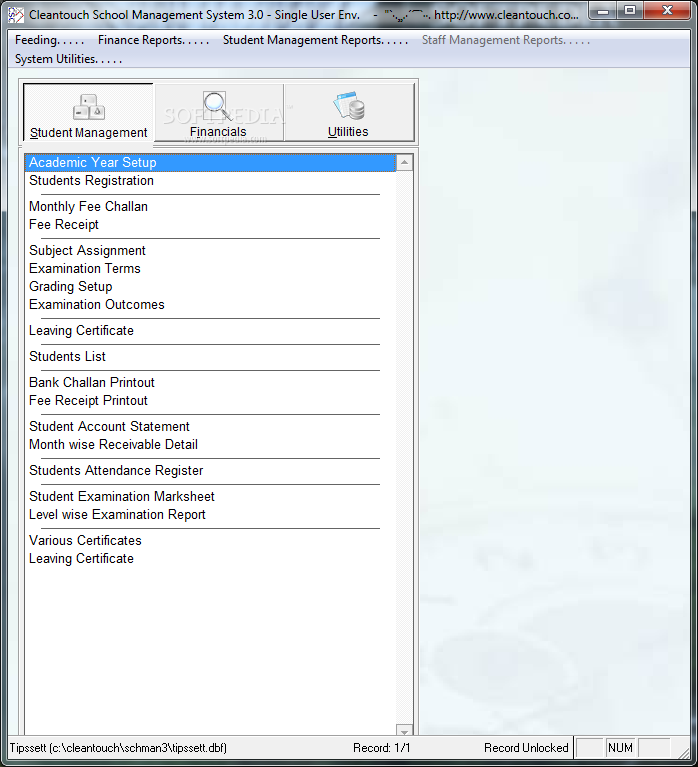Open the Students List entry
Viewport: 698px width, 767px height.
pyautogui.click(x=67, y=357)
